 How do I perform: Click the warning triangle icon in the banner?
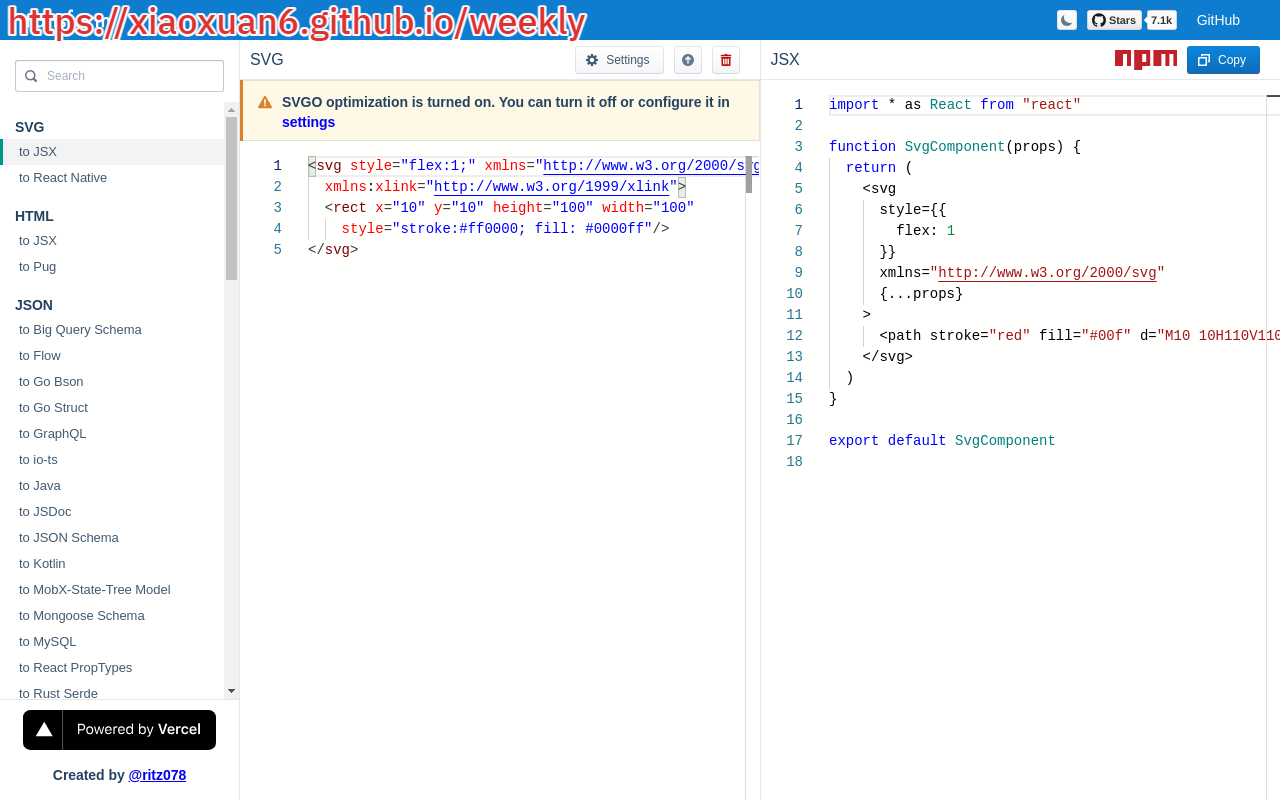tap(265, 102)
